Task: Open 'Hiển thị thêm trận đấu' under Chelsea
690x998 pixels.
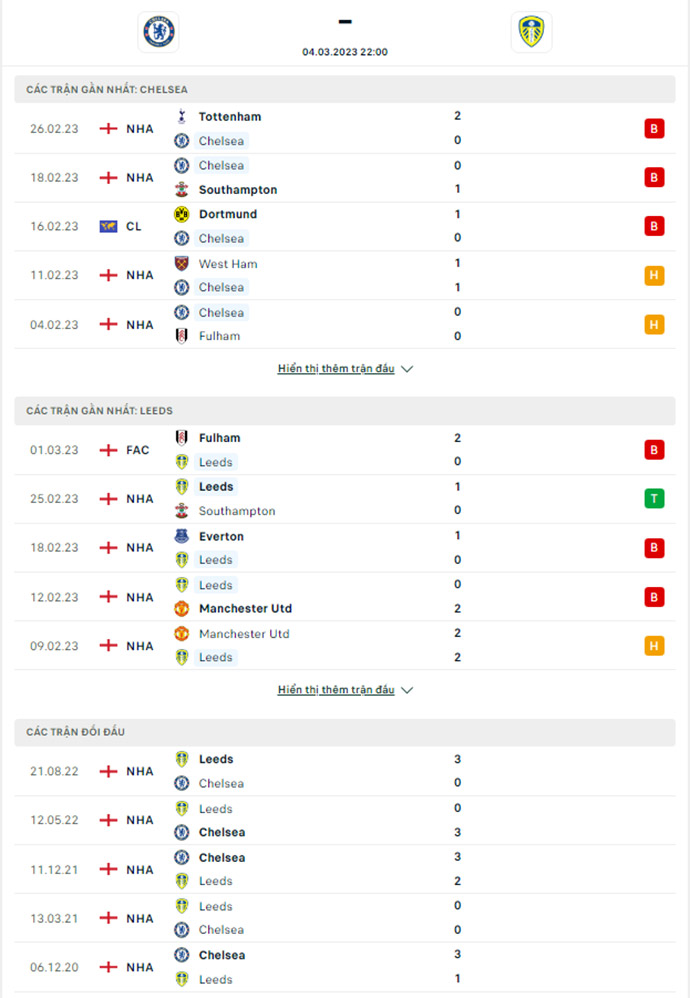Action: 336,369
